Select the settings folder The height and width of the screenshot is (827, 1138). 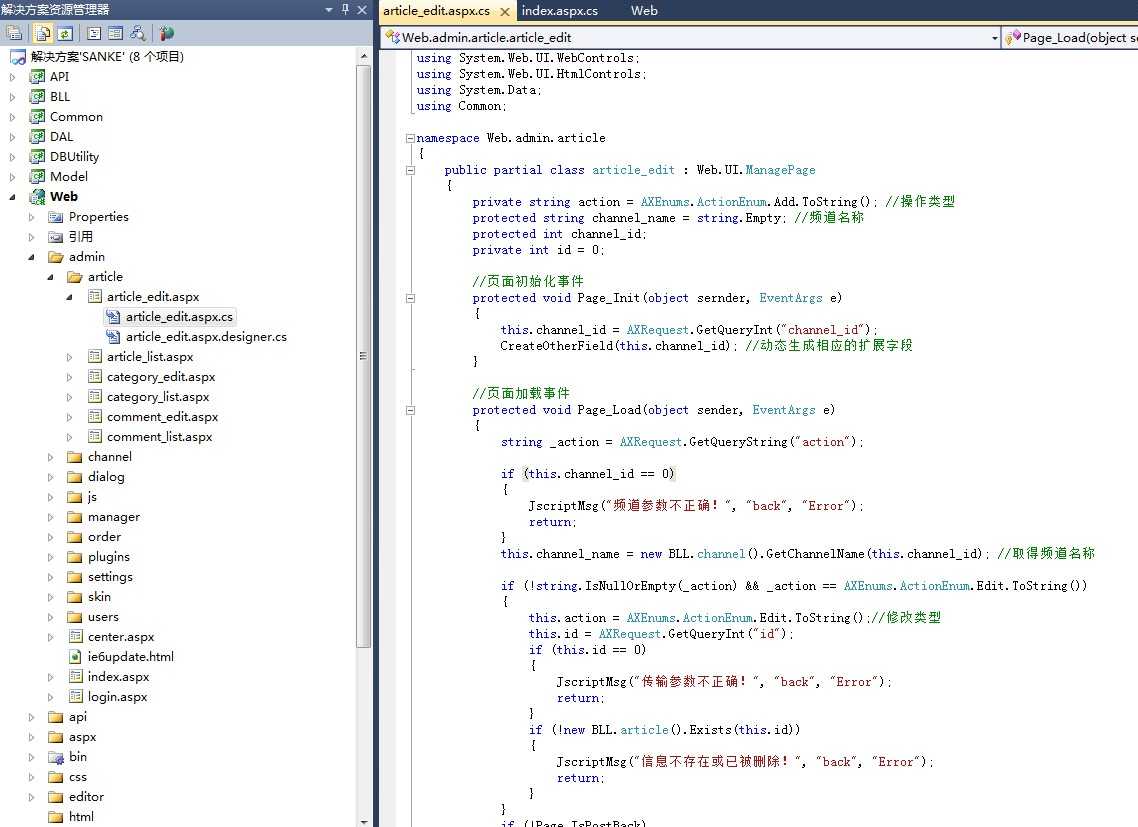tap(110, 577)
